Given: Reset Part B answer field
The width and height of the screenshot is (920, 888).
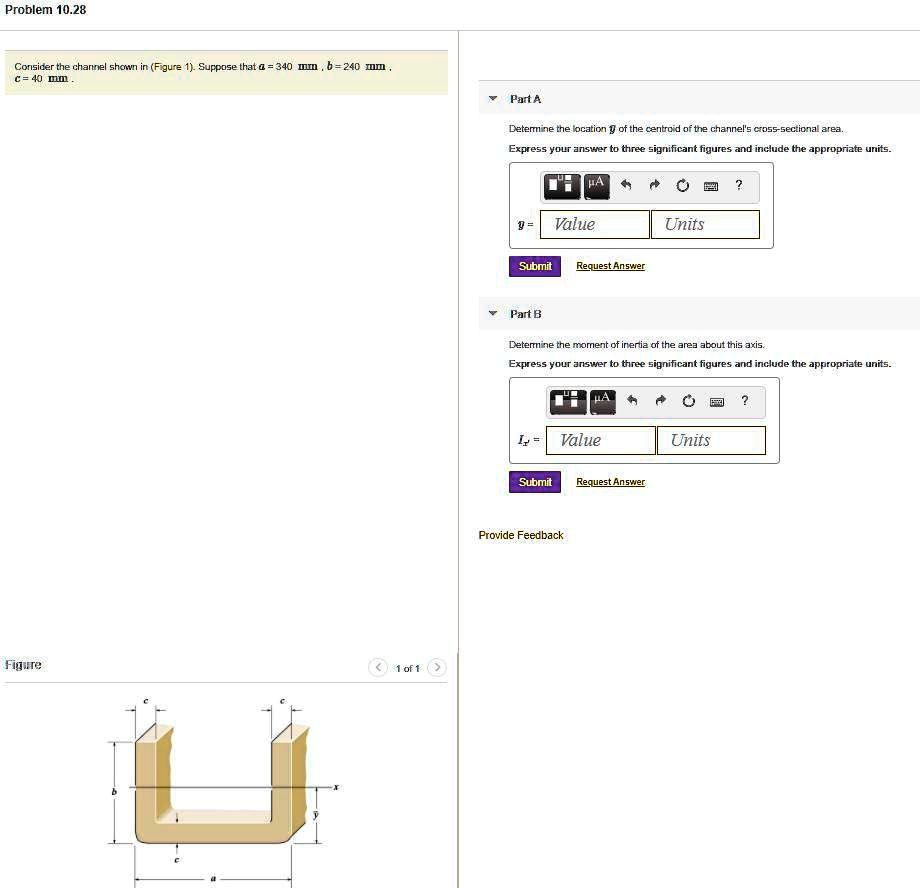Looking at the screenshot, I should point(688,401).
